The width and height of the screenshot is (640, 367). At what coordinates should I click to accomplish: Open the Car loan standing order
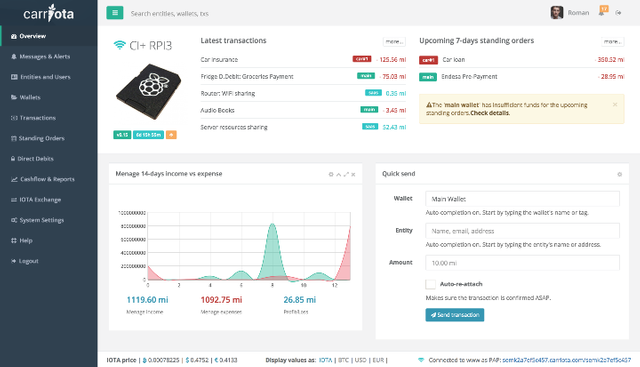point(522,60)
